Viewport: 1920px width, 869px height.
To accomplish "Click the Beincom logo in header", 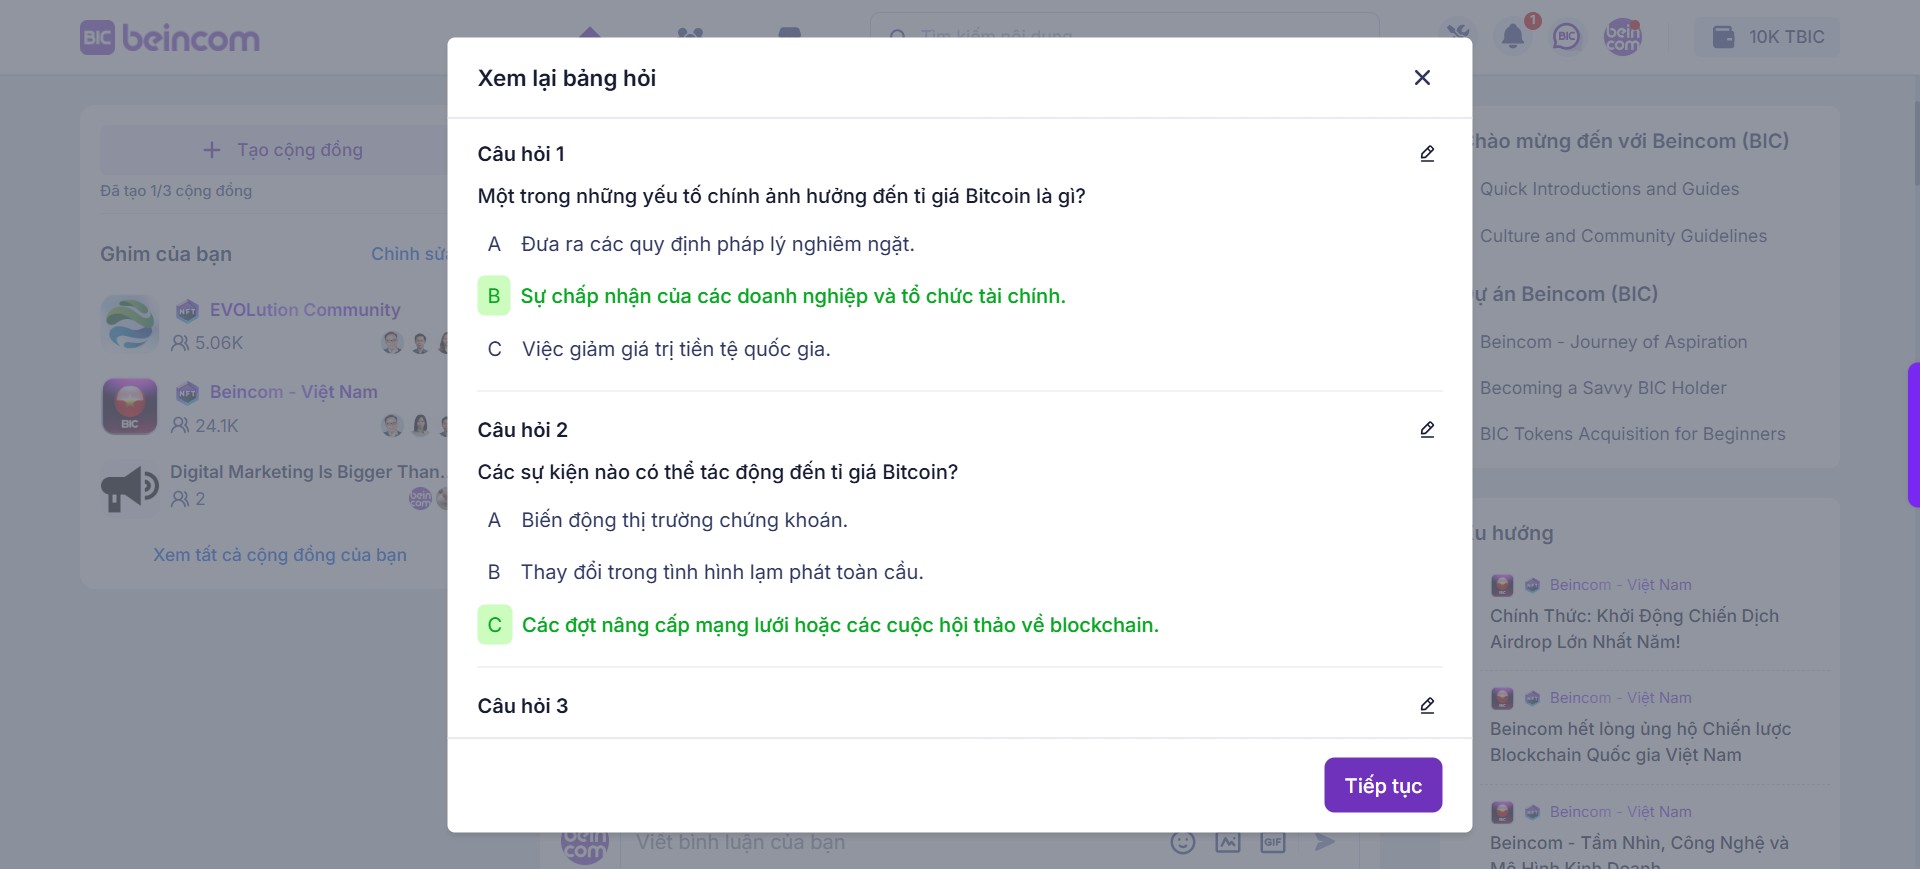I will 170,38.
